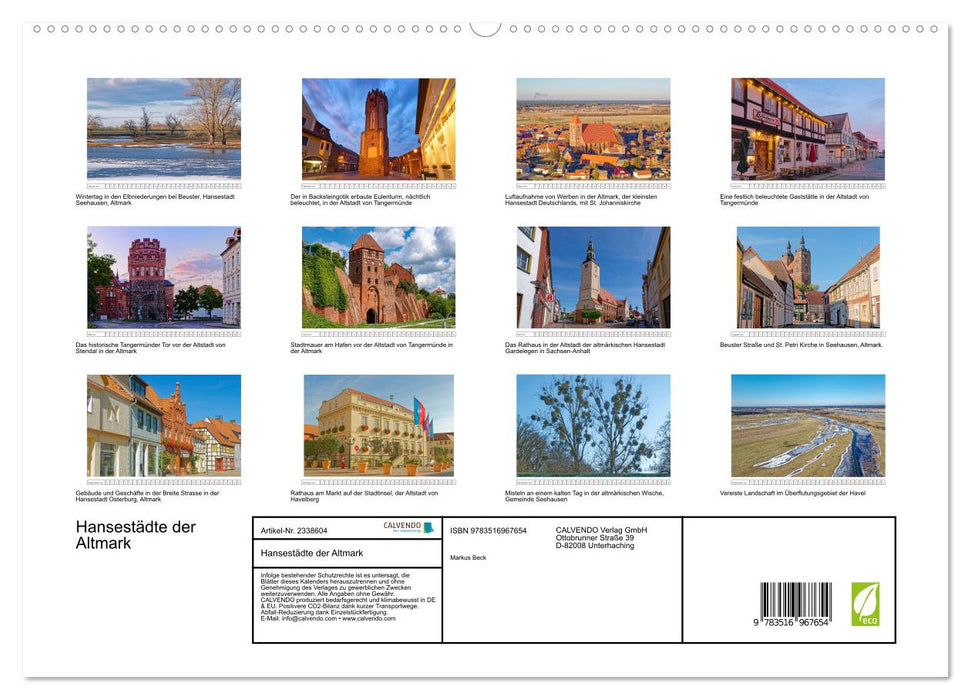The height and width of the screenshot is (700, 971).
Task: Click caption 'Gebäude und Geschäfte in der Breite Strasse'
Action: [x=147, y=496]
